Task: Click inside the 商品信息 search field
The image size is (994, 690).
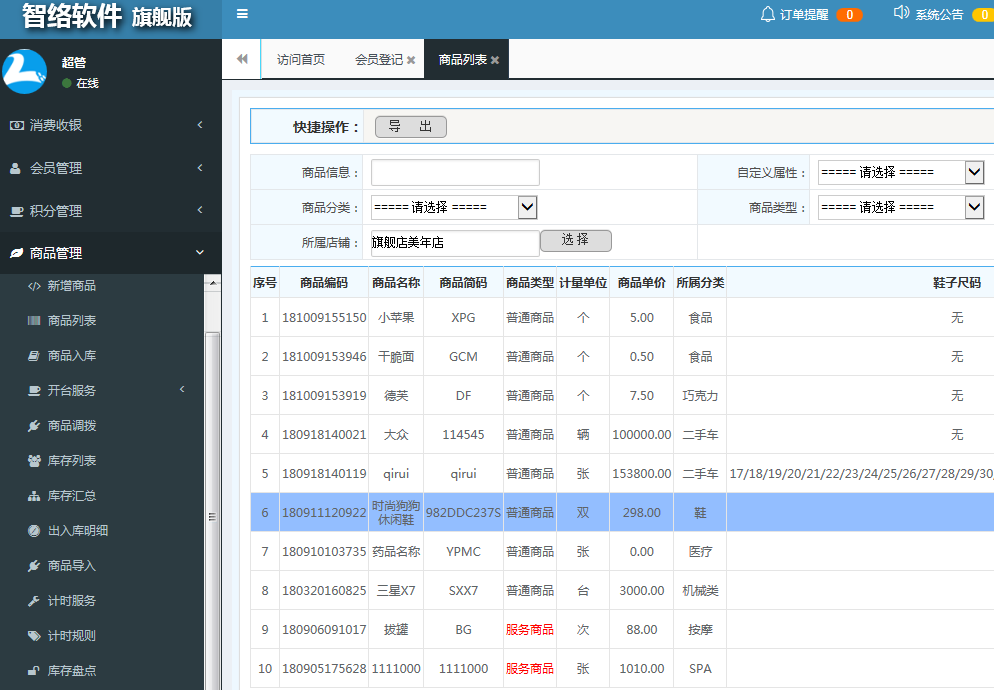Action: coord(454,172)
